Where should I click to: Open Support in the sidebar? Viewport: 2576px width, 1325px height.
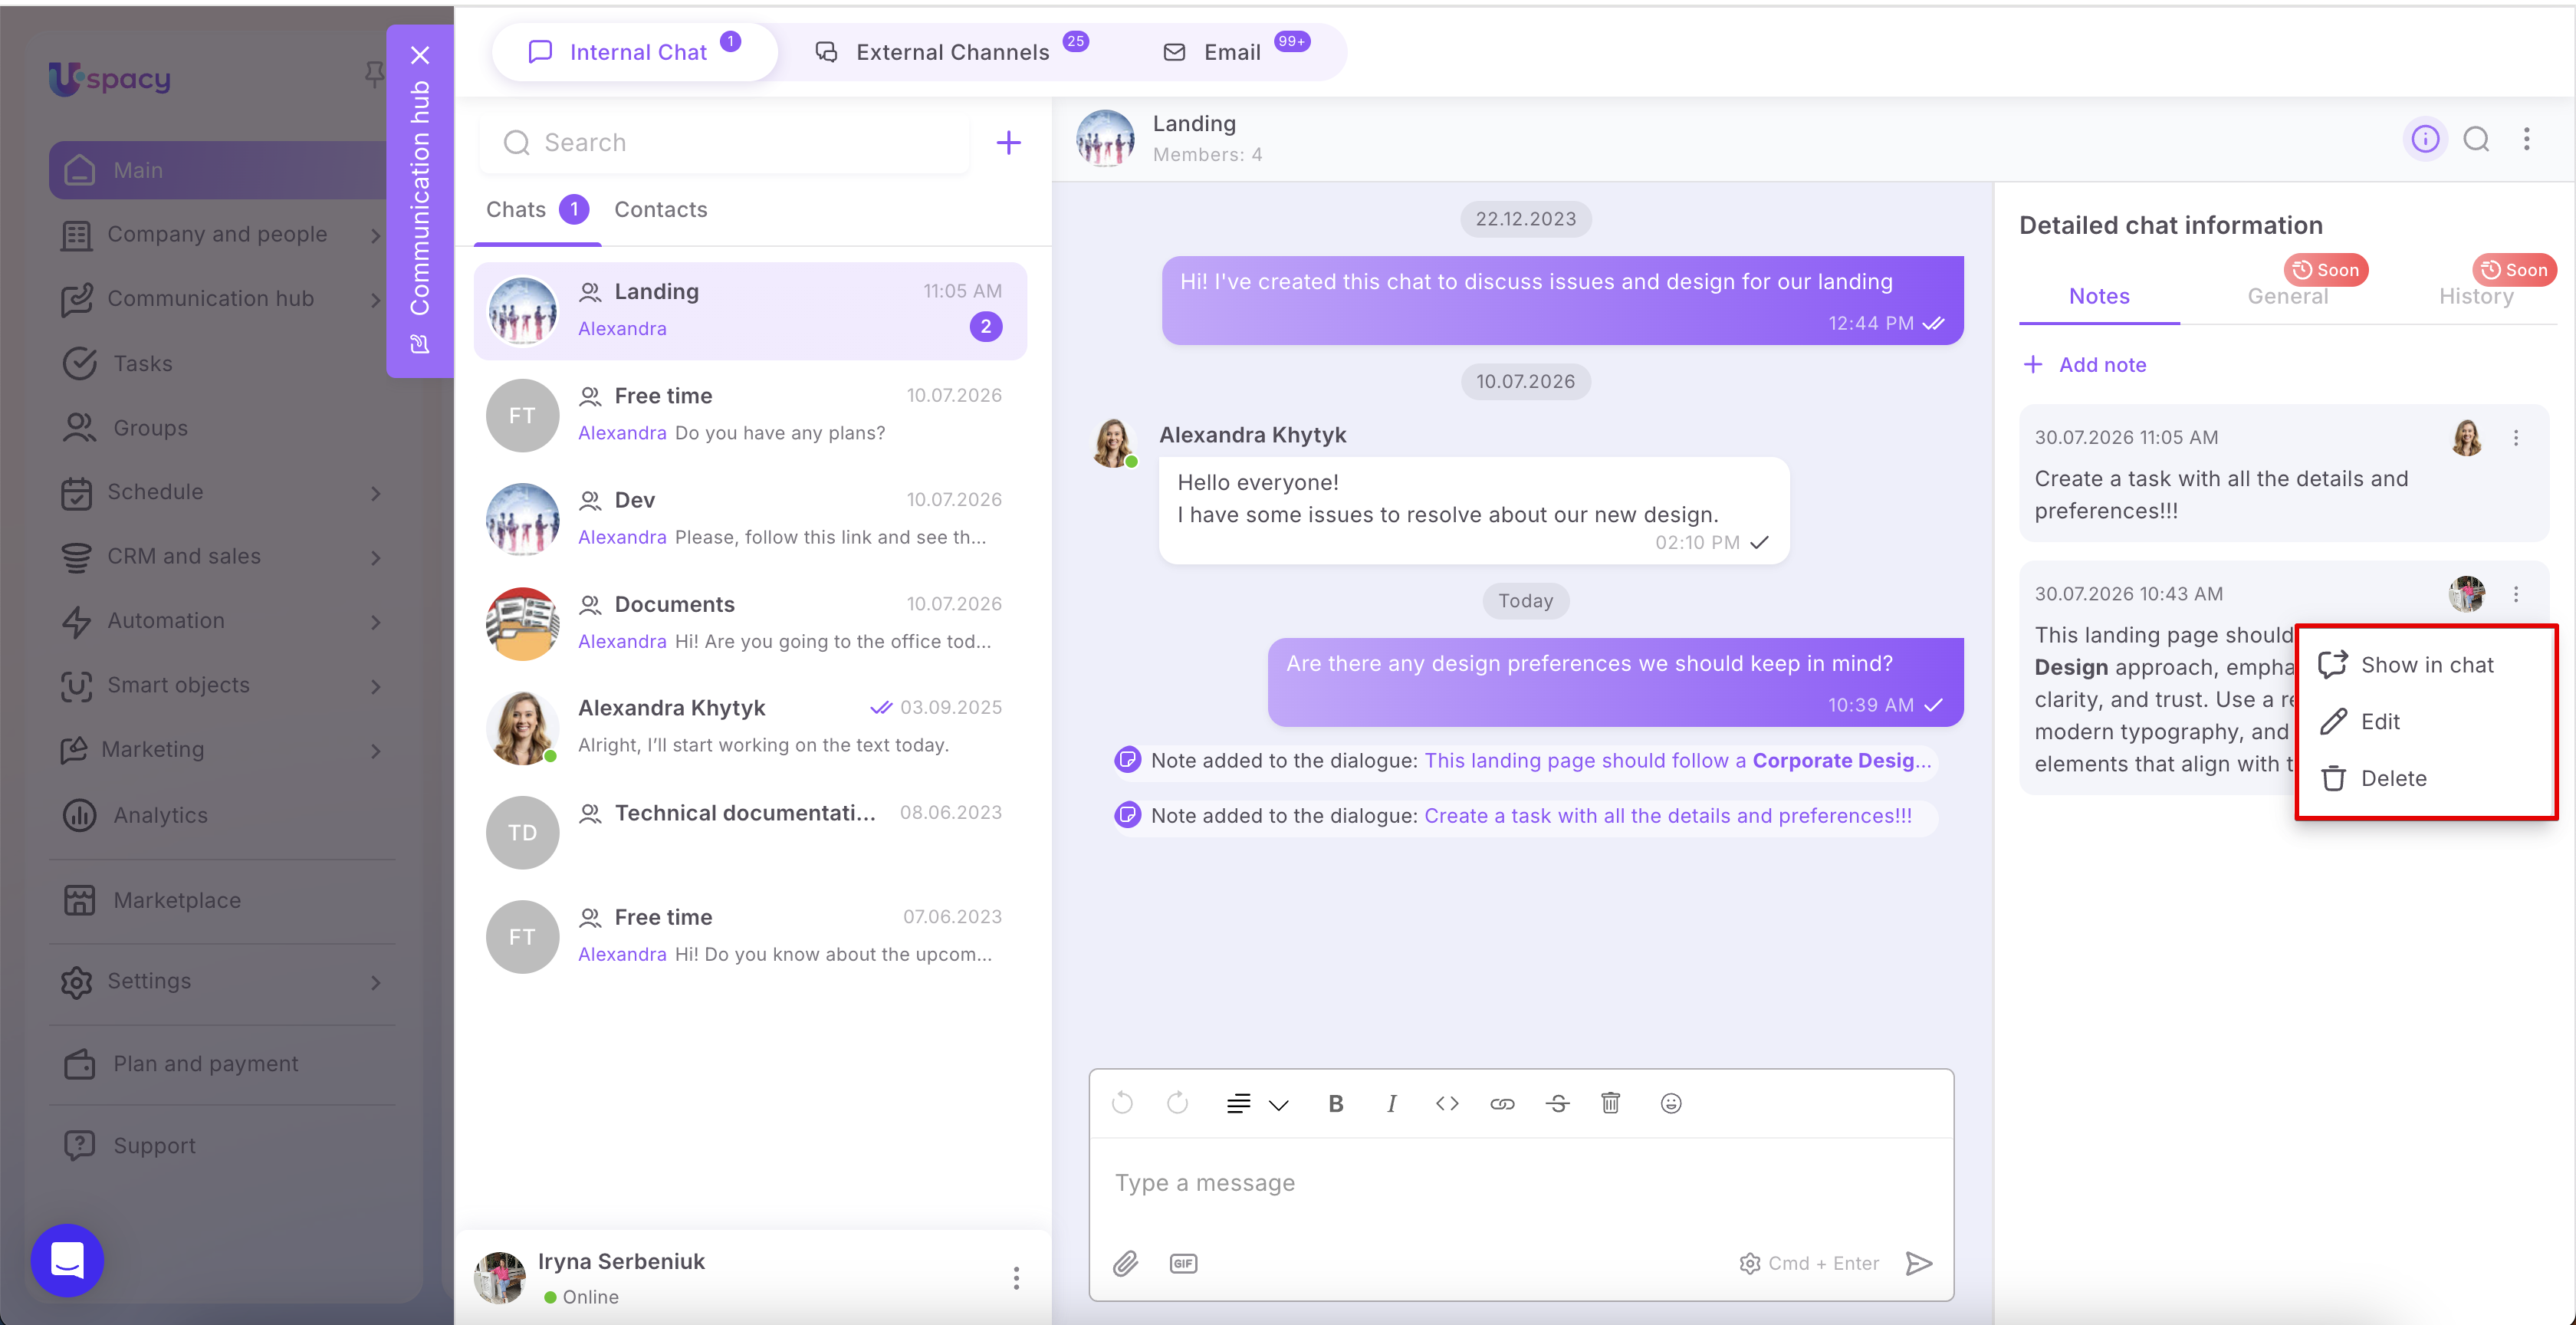click(x=154, y=1145)
